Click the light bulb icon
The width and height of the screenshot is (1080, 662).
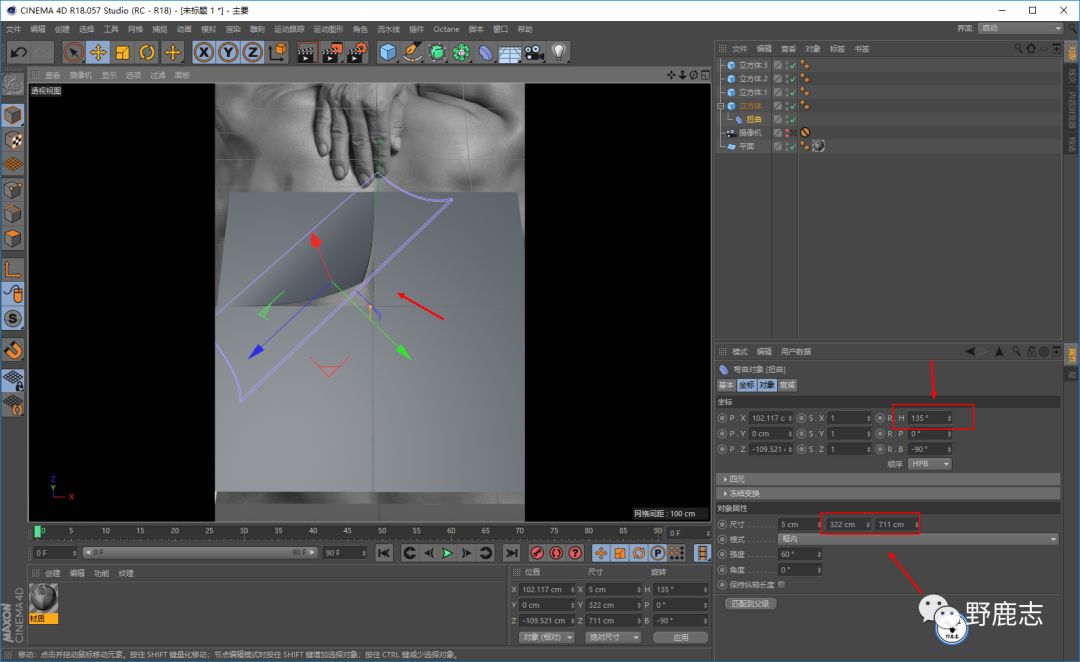click(559, 52)
